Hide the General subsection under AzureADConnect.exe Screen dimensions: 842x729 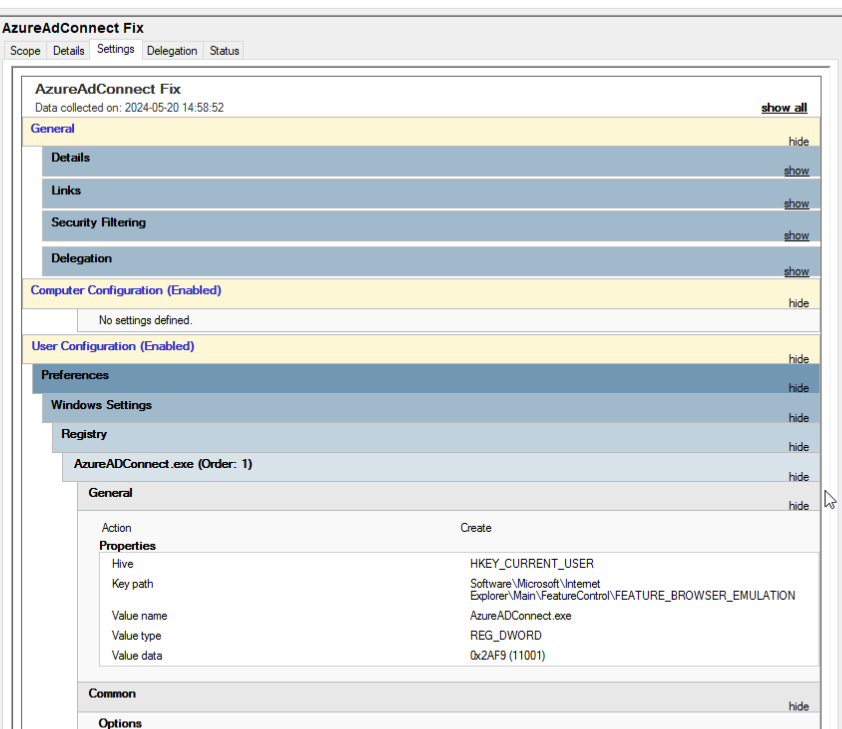(x=798, y=506)
